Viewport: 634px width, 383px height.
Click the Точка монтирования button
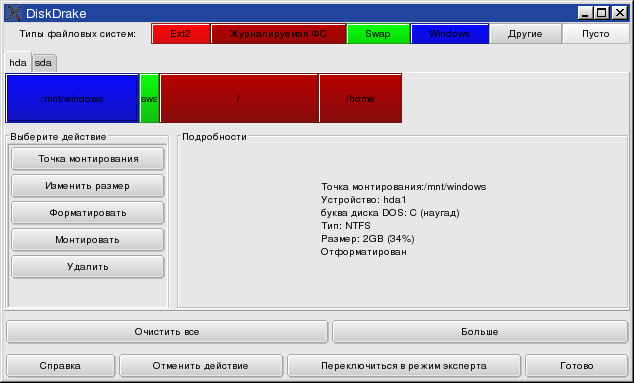click(x=88, y=159)
